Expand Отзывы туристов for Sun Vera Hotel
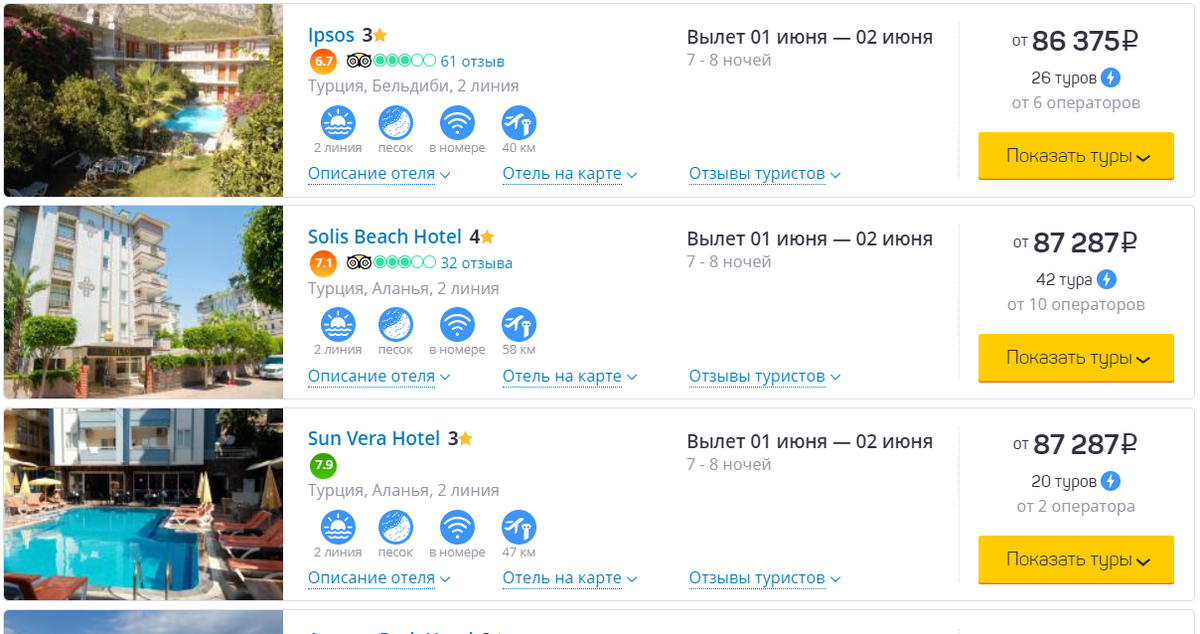The width and height of the screenshot is (1200, 634). [765, 578]
